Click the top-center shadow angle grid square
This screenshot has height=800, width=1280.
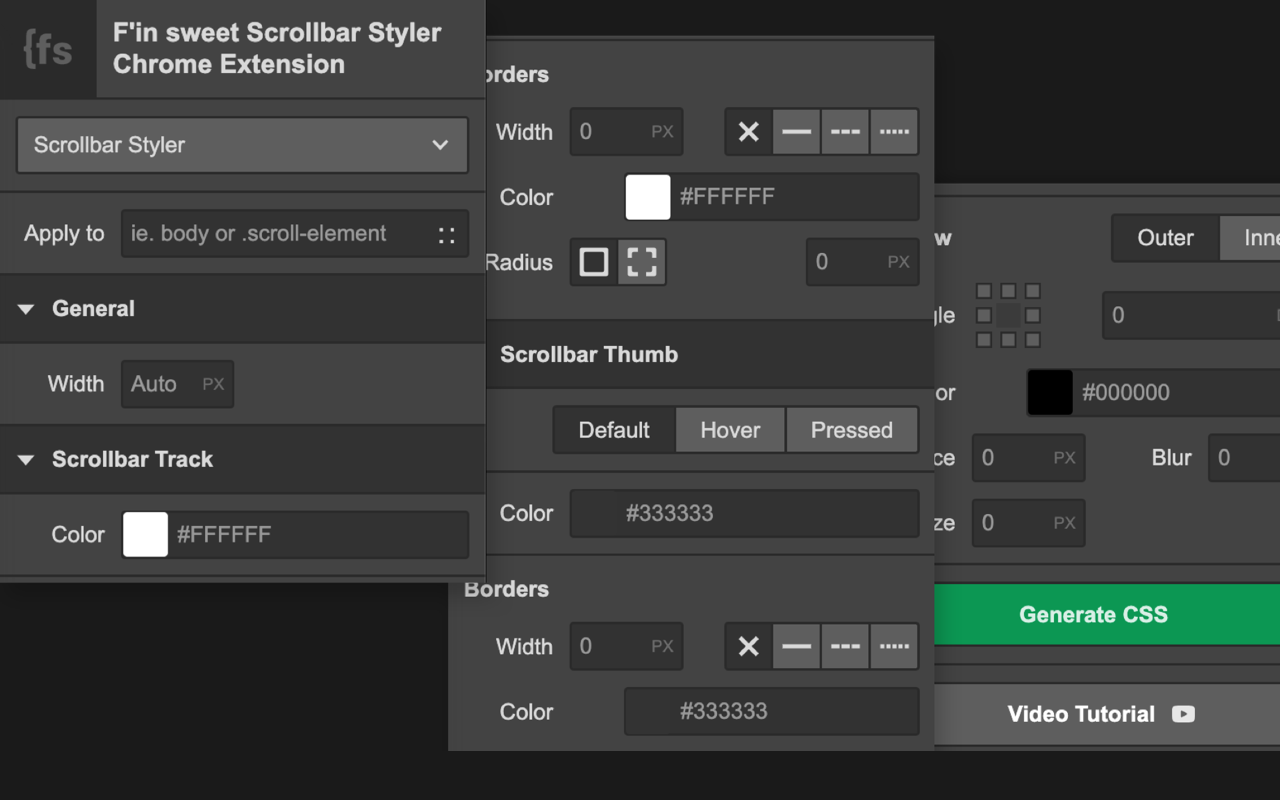tap(1008, 291)
